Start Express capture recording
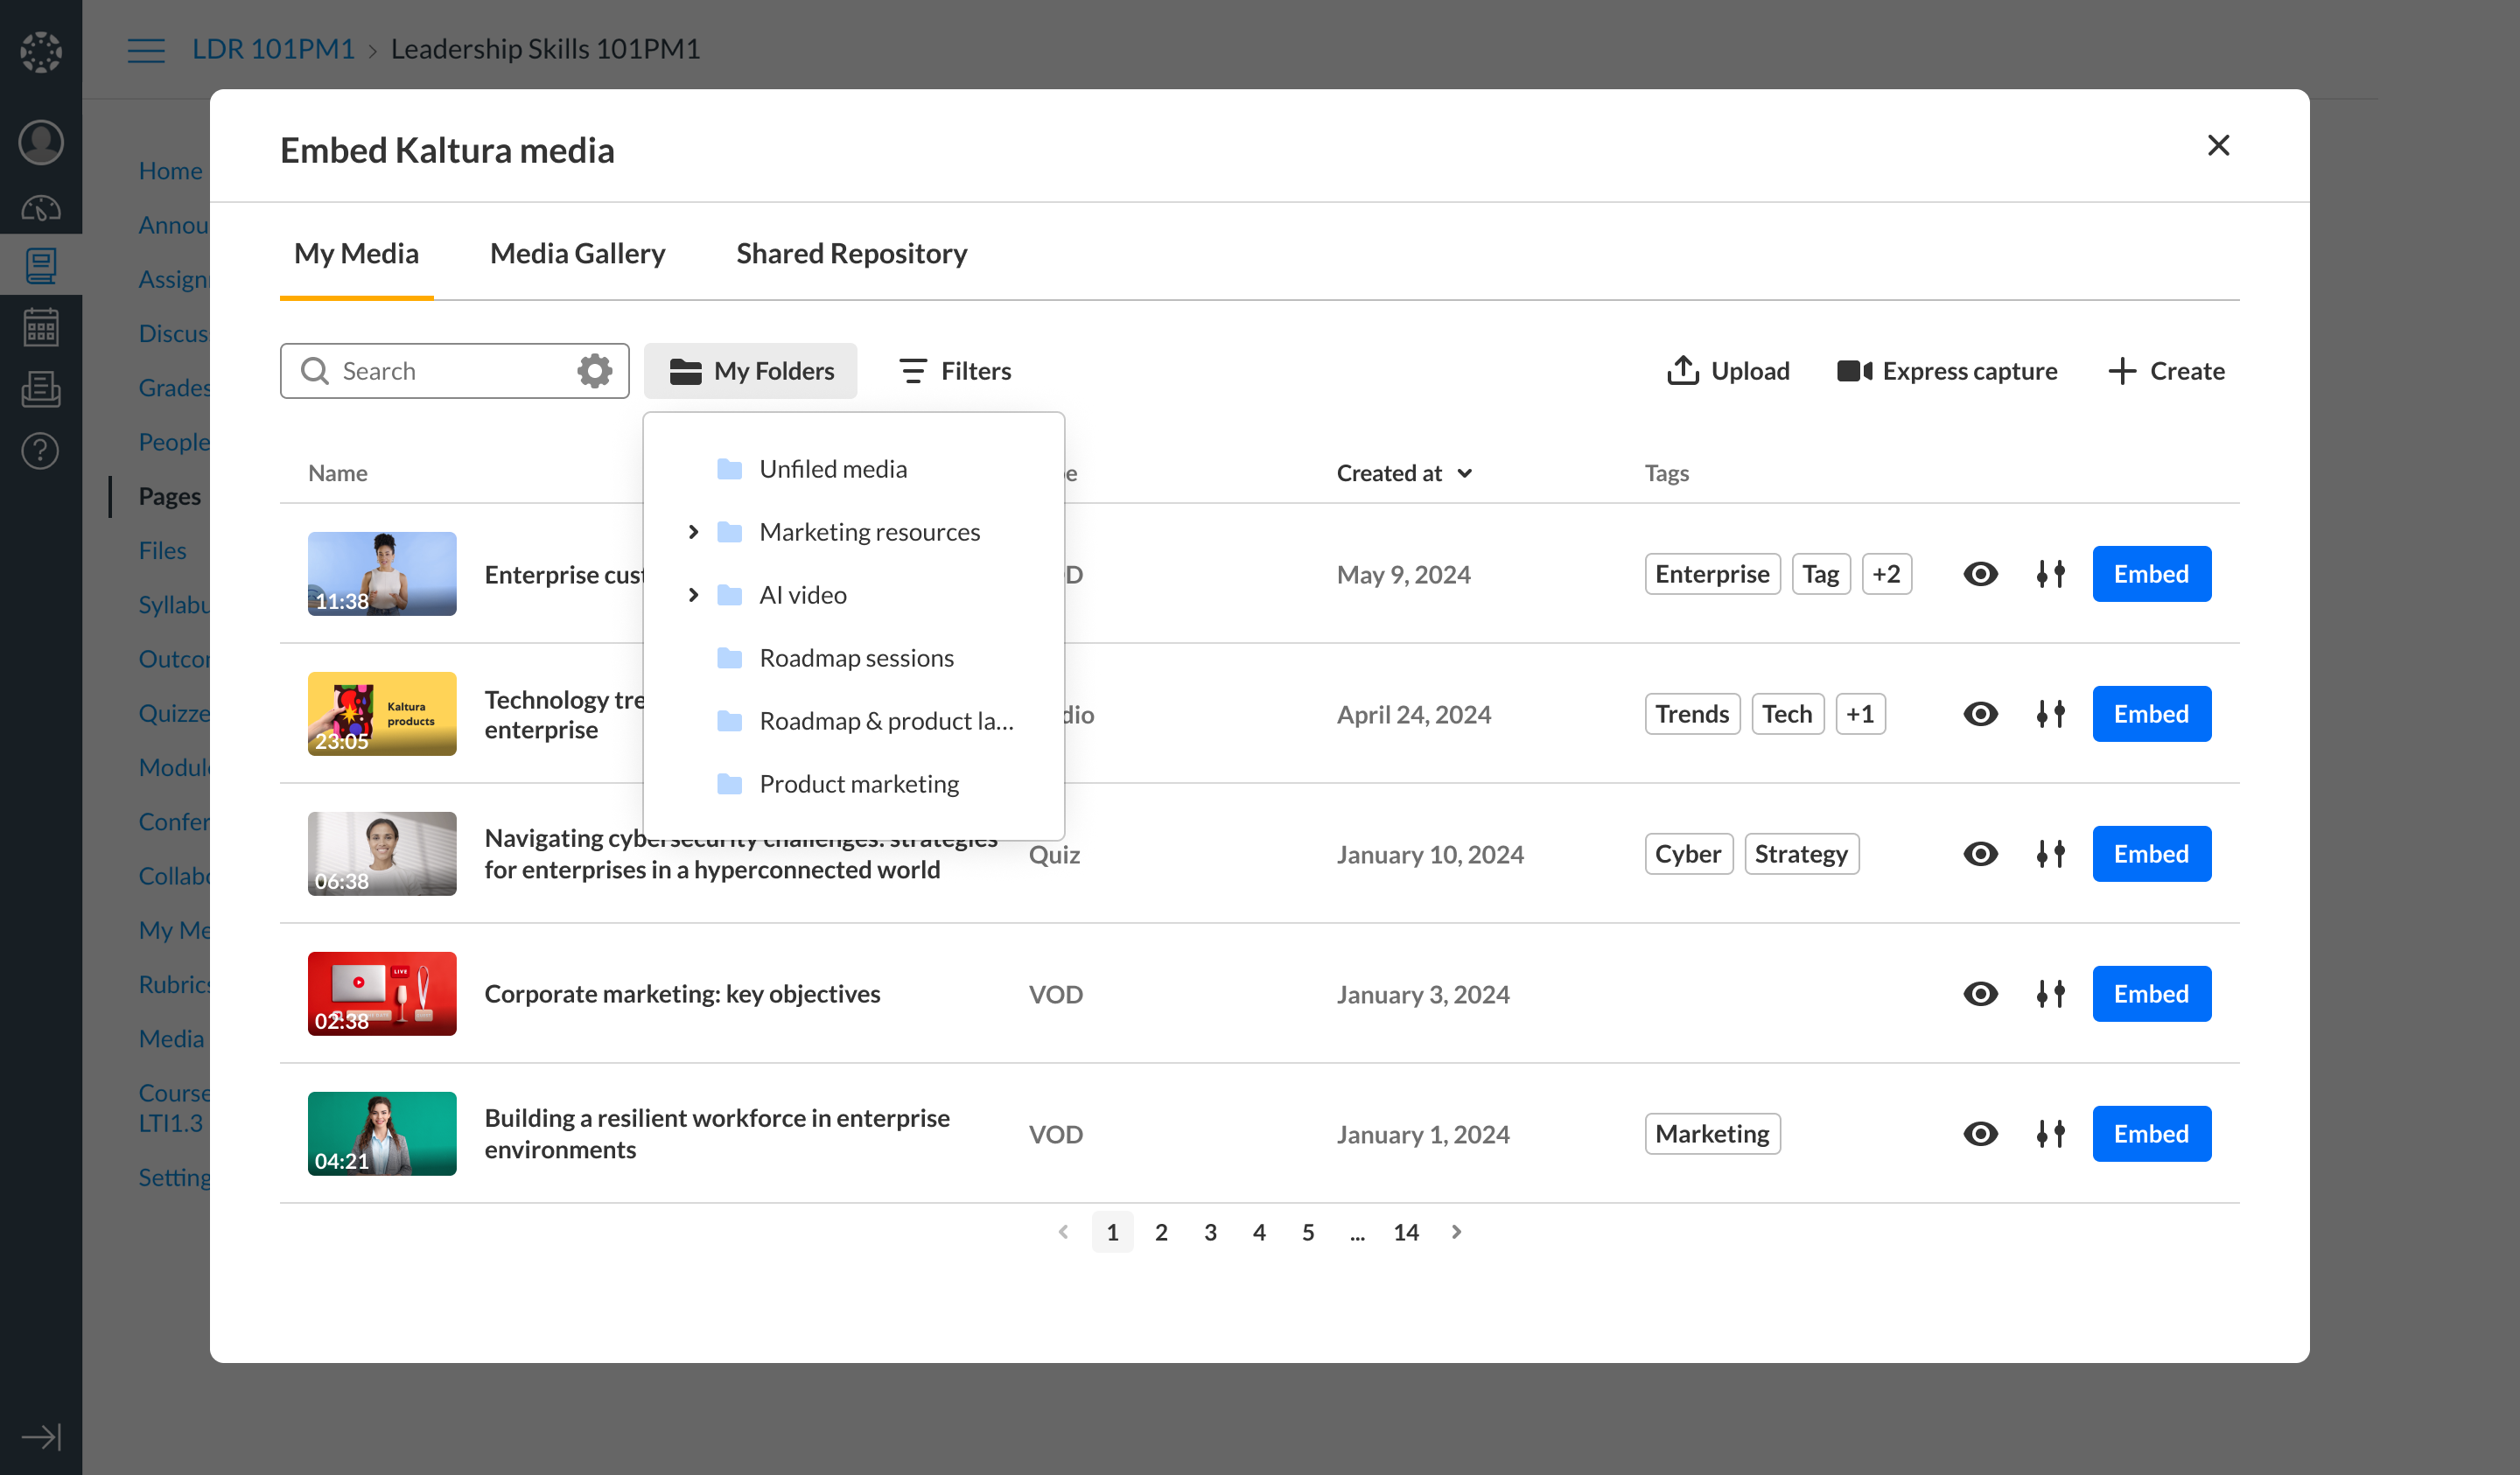Image resolution: width=2520 pixels, height=1475 pixels. (x=1946, y=371)
